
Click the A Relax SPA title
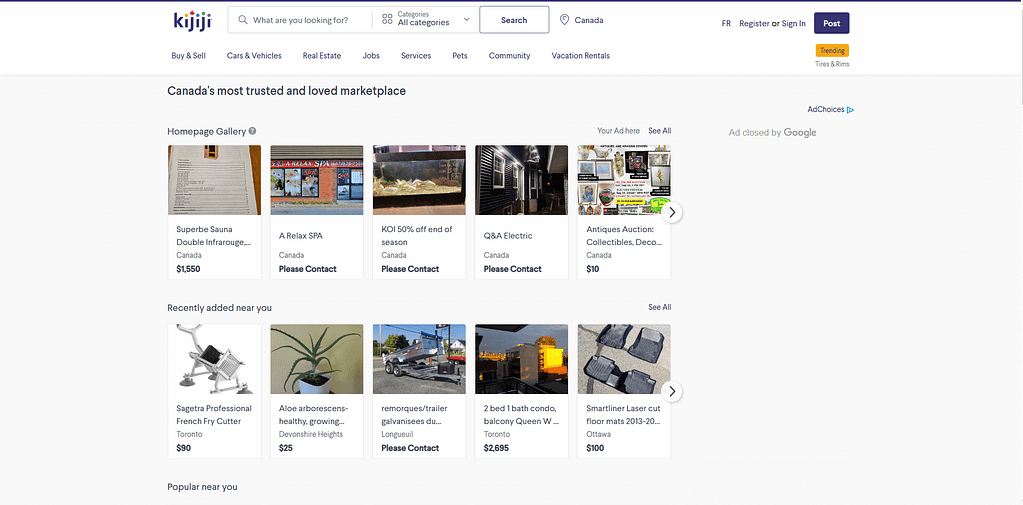click(x=301, y=236)
